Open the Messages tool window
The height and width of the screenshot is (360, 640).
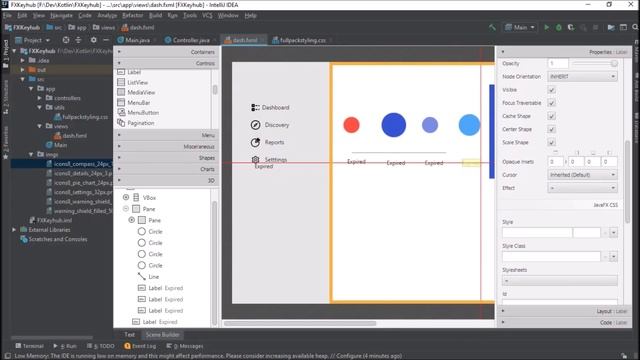click(x=185, y=346)
